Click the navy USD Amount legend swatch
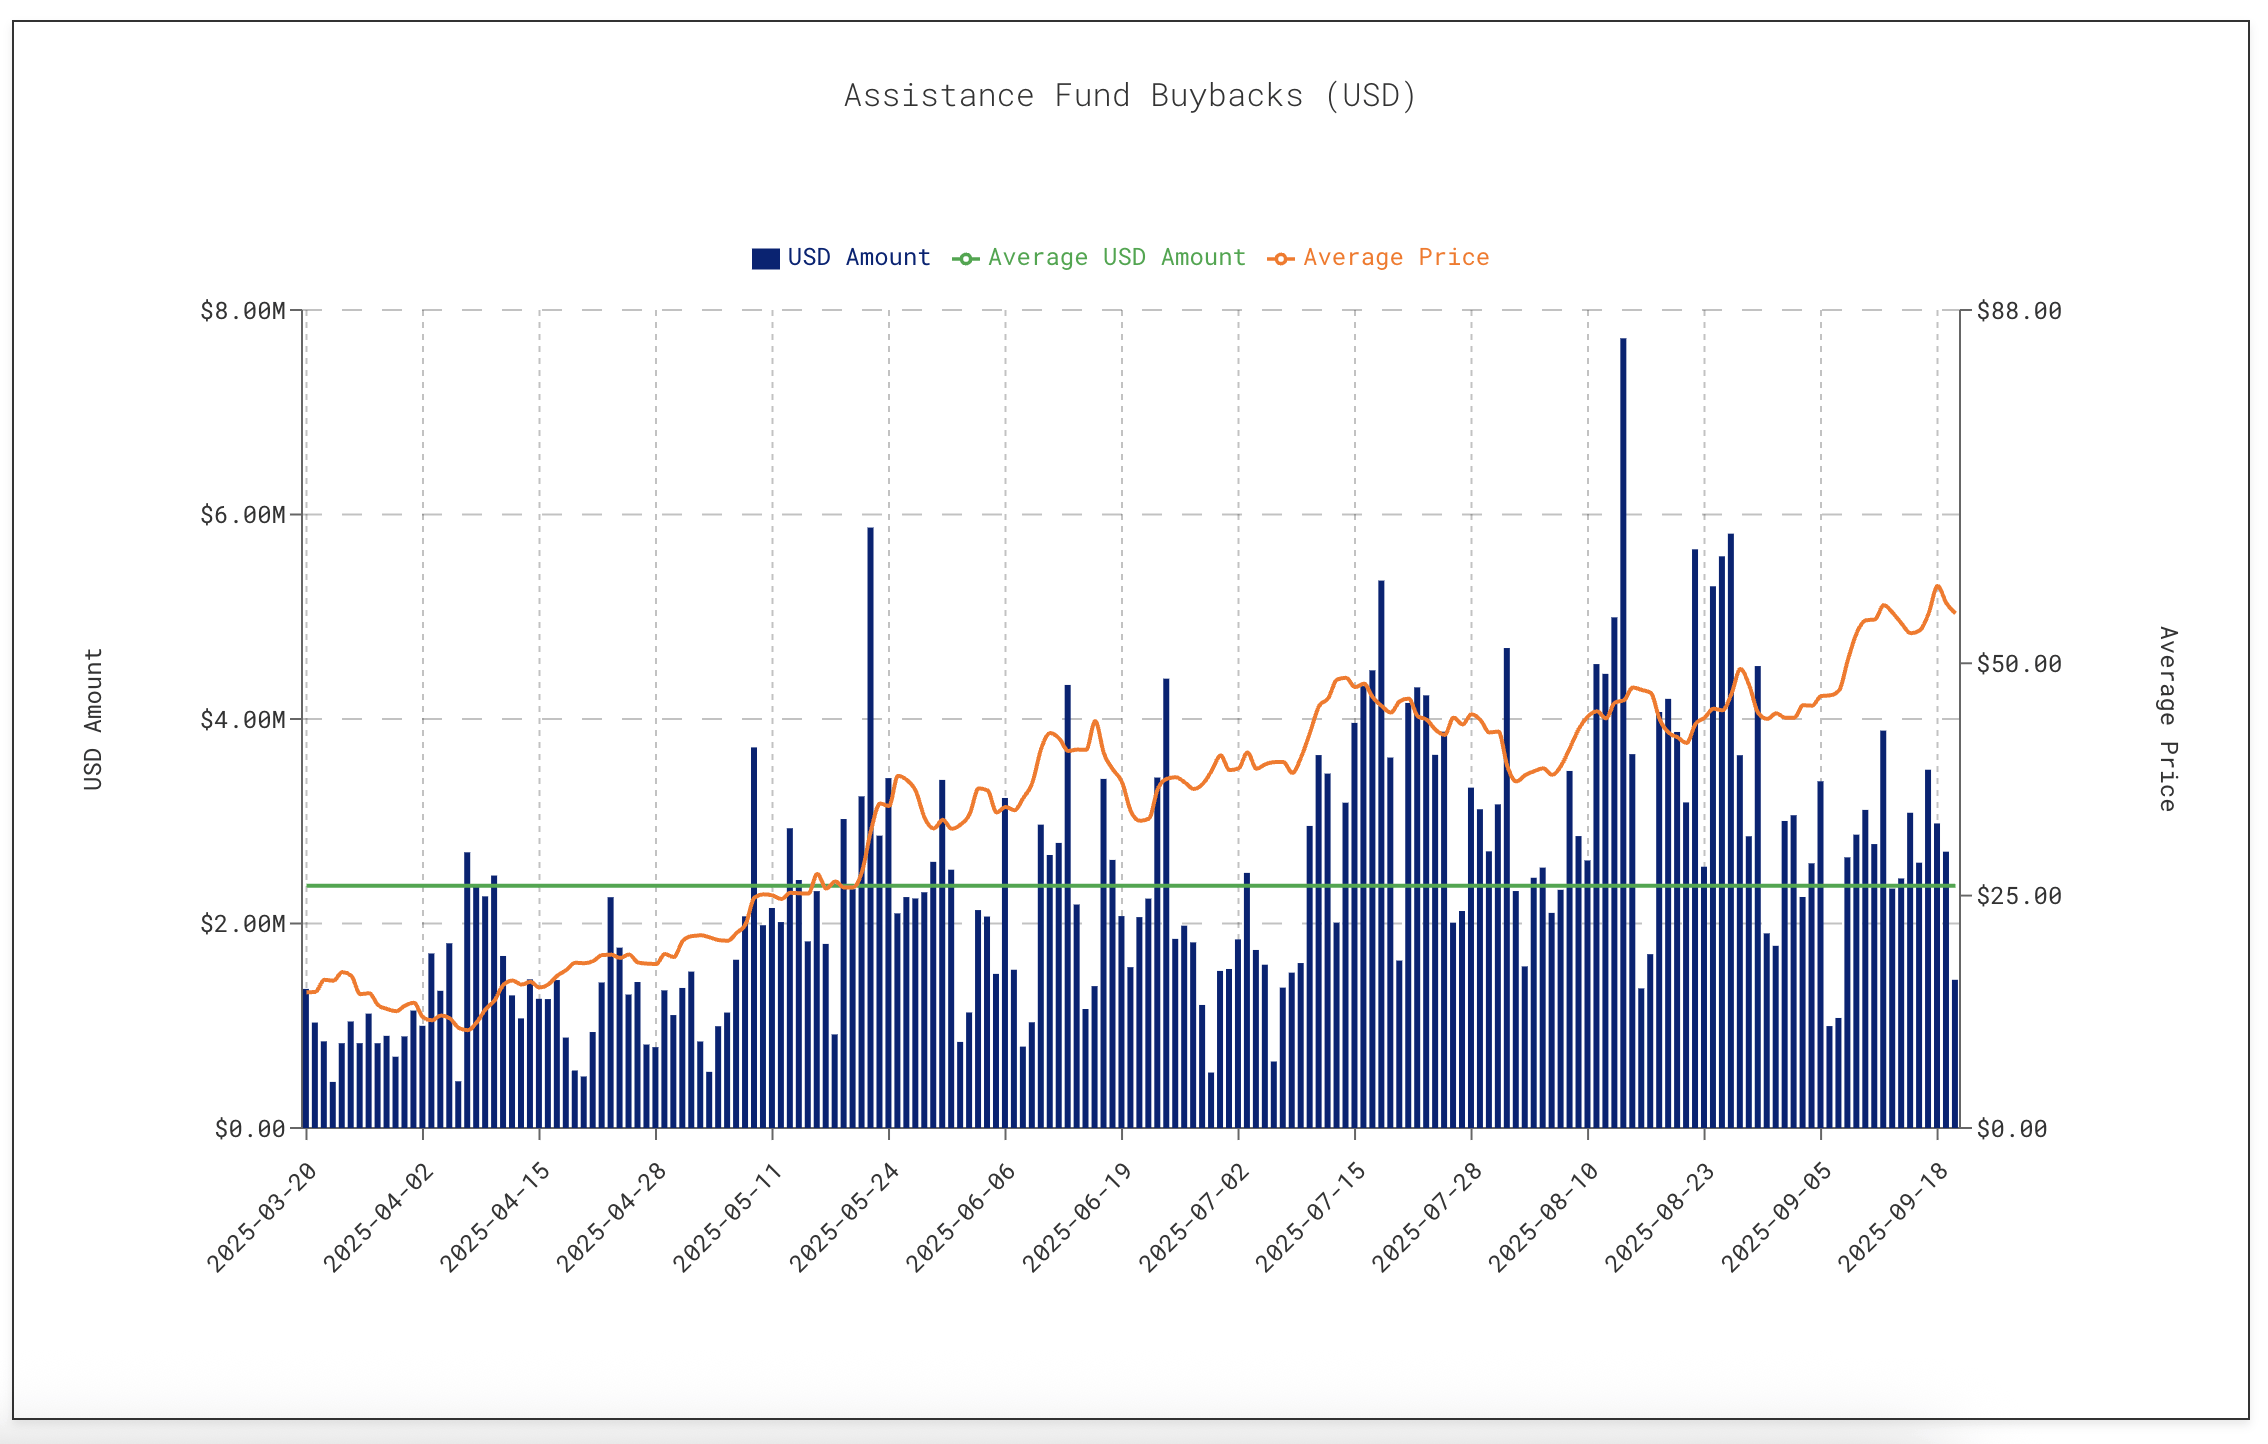The height and width of the screenshot is (1444, 2268). tap(765, 259)
